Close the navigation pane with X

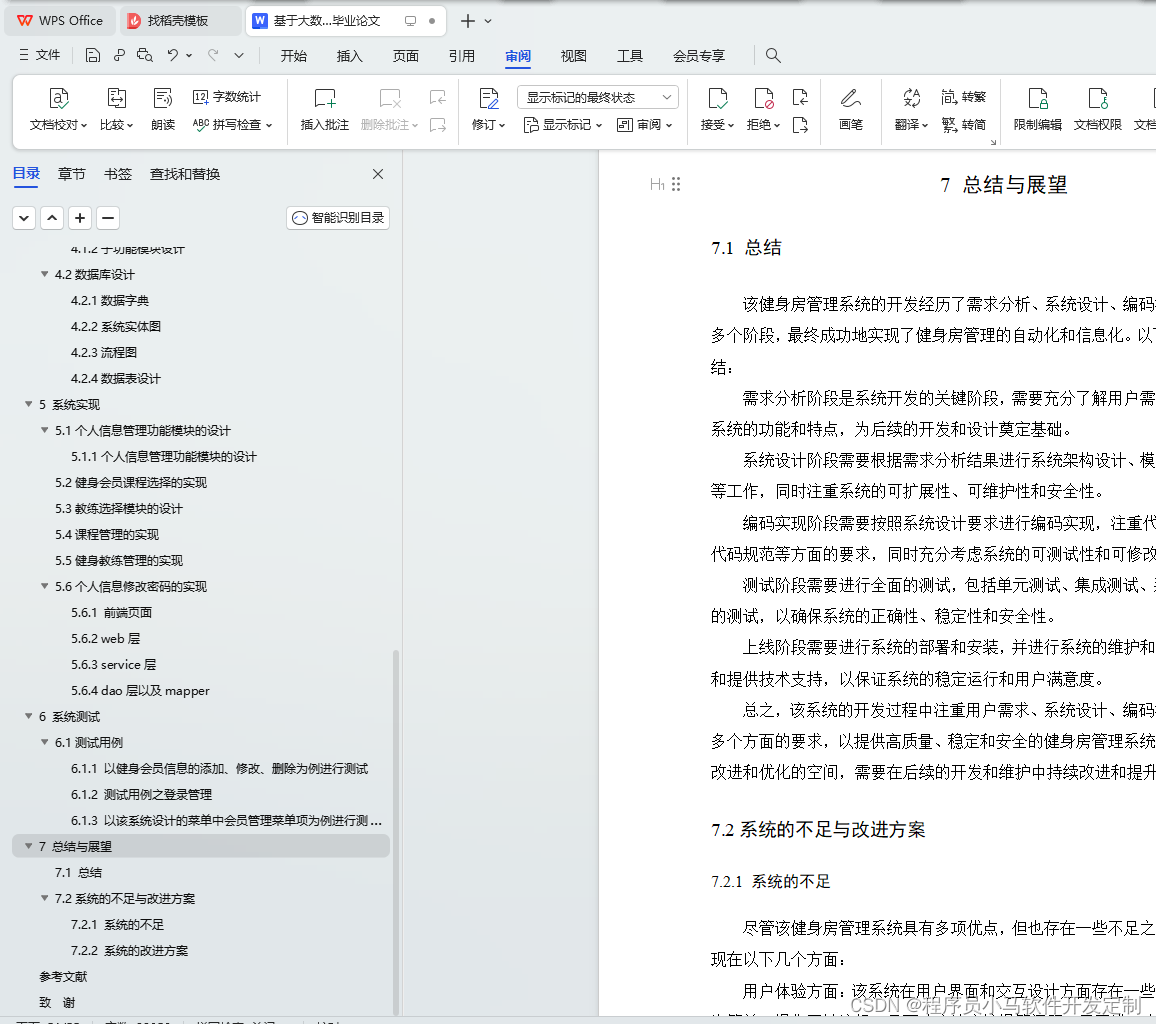coord(377,174)
